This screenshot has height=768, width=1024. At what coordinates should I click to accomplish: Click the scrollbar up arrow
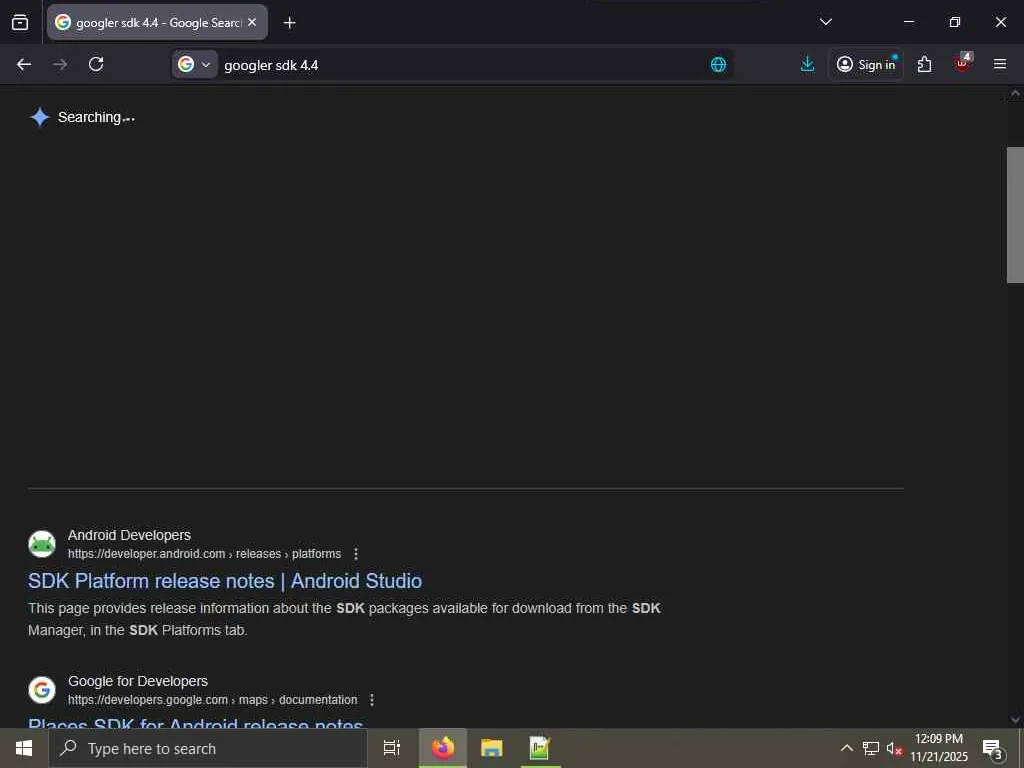pyautogui.click(x=1015, y=93)
